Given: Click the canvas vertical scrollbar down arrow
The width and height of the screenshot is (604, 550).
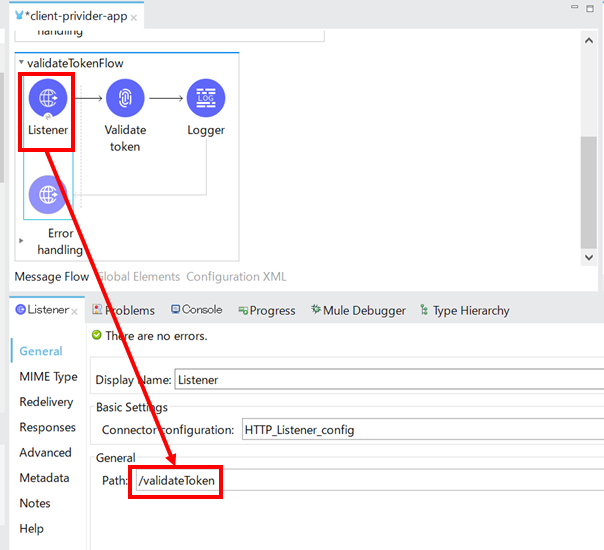Looking at the screenshot, I should point(589,257).
